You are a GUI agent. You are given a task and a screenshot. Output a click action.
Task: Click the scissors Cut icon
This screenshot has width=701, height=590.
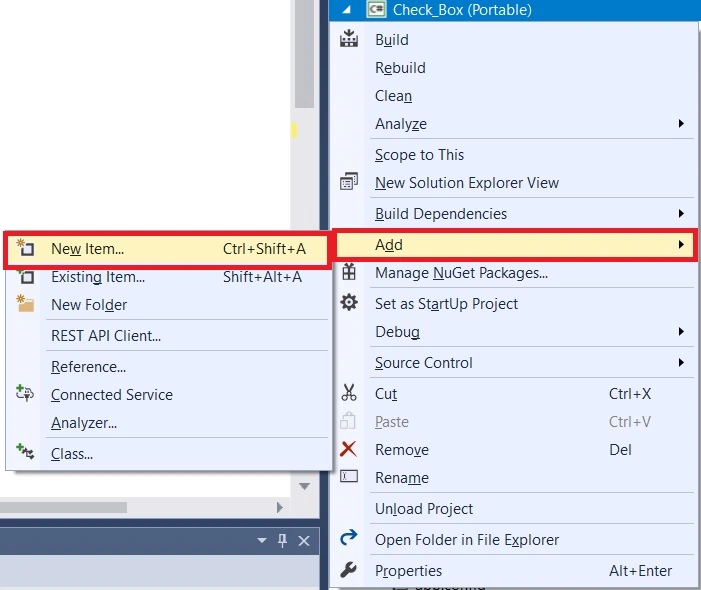(349, 392)
